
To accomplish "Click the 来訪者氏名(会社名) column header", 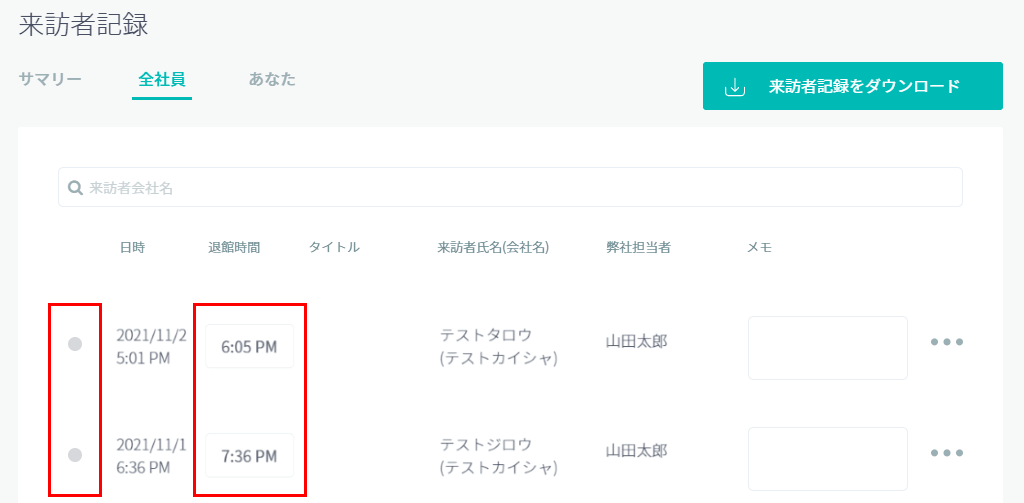I will pos(493,248).
